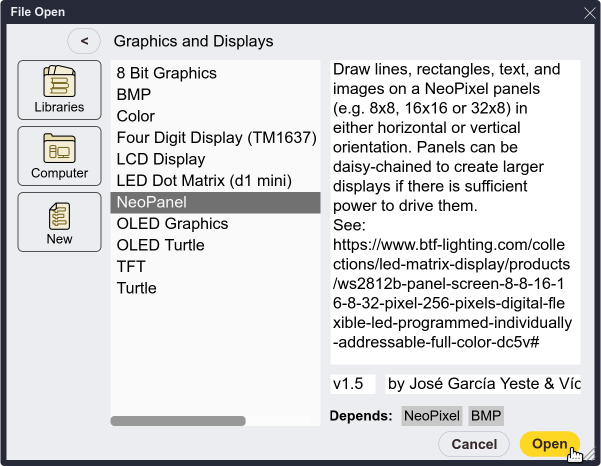The image size is (601, 466).
Task: Choose BMP from the list
Action: click(x=134, y=95)
